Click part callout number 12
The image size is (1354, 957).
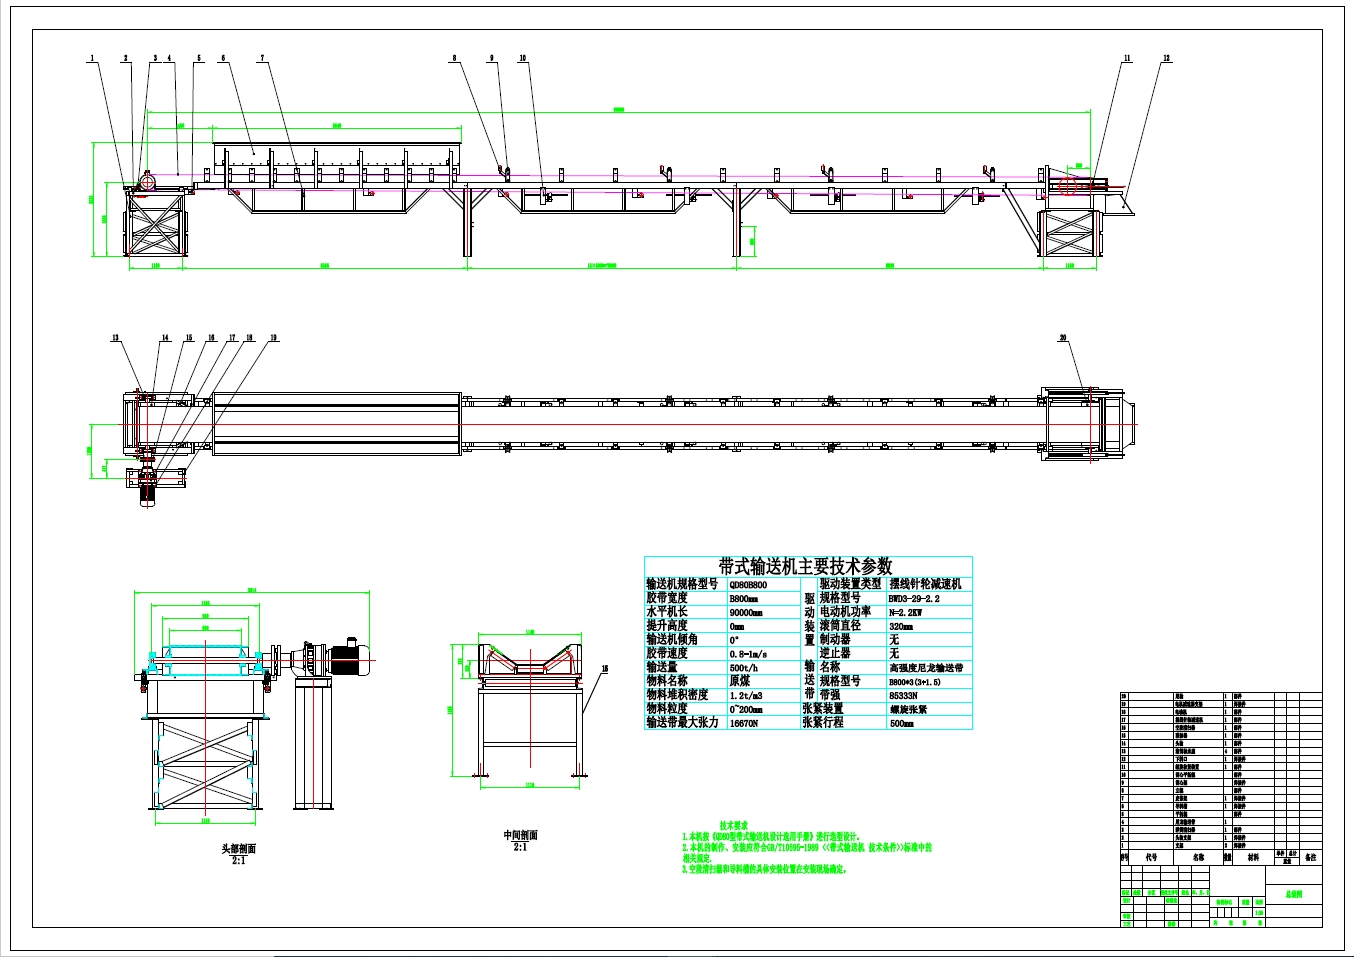tap(1166, 58)
